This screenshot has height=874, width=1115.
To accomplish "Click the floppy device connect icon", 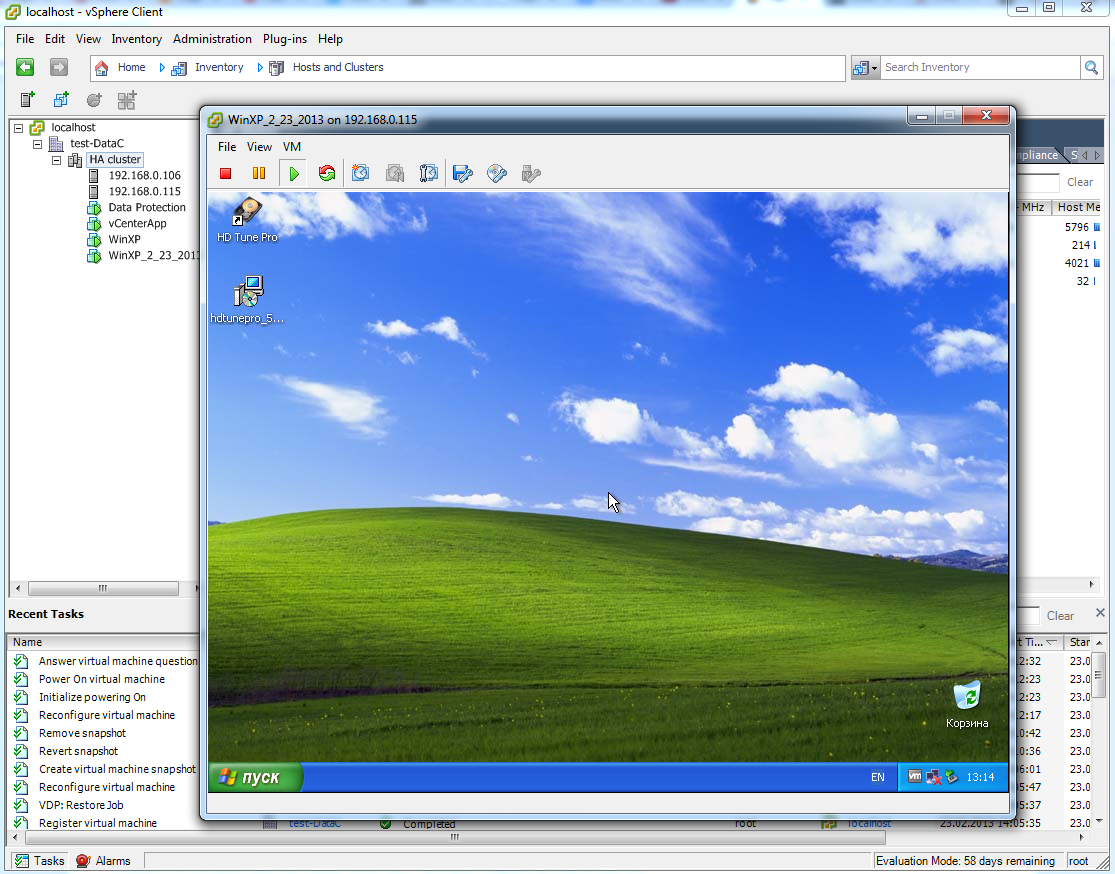I will coord(462,174).
